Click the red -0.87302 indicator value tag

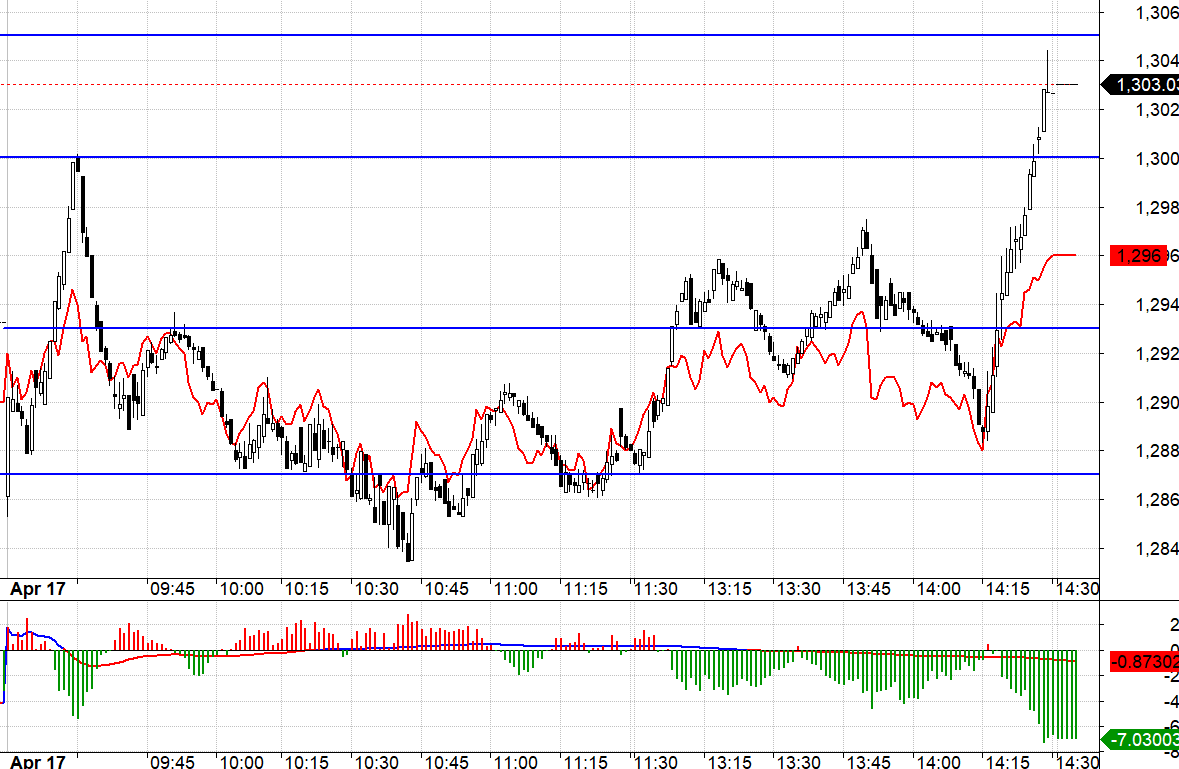[1140, 661]
